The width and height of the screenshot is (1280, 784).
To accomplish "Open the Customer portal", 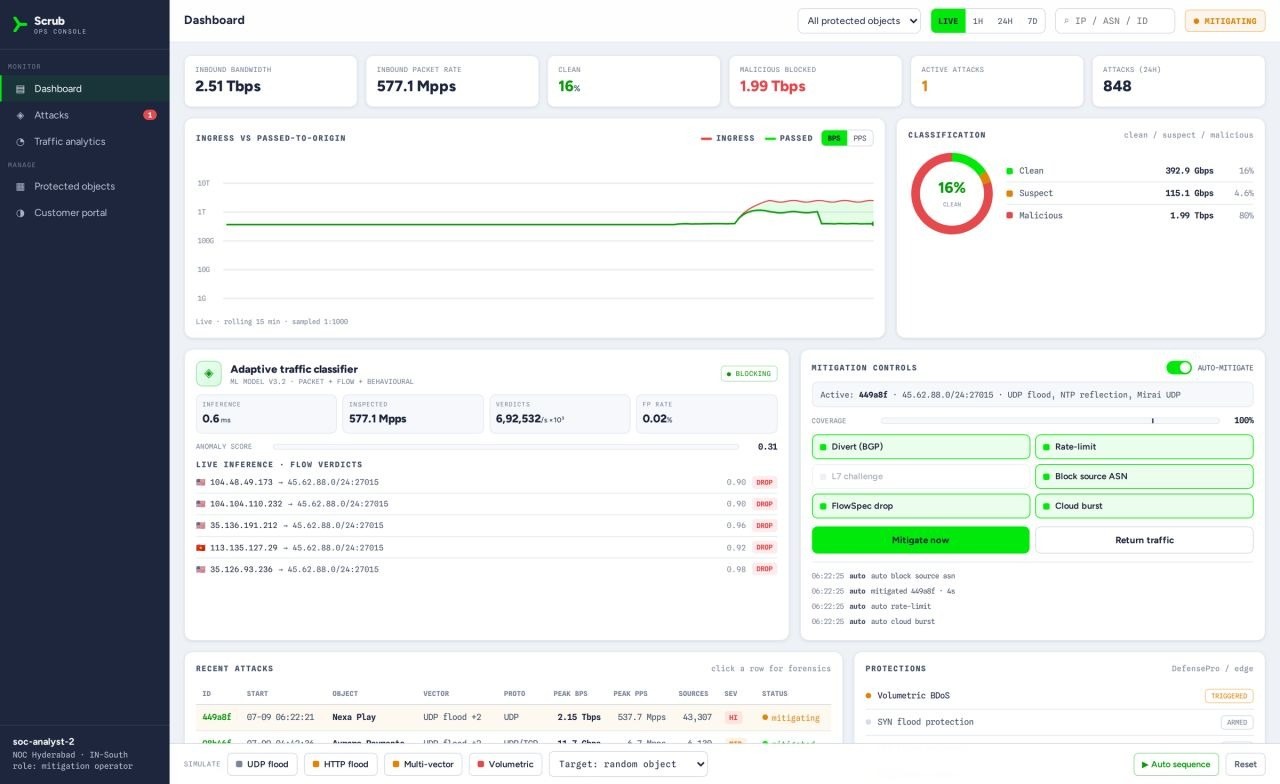I will point(85,213).
